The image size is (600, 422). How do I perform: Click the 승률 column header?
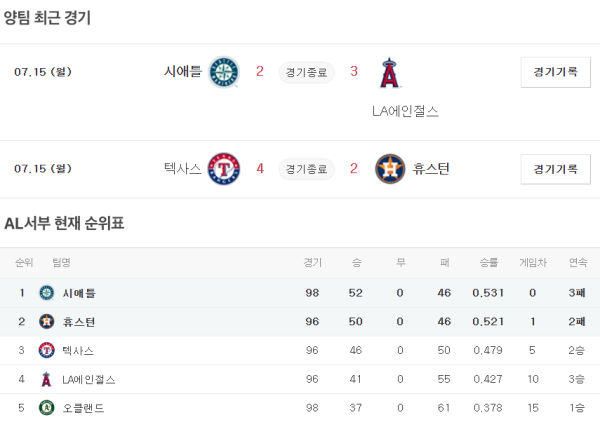pos(488,263)
